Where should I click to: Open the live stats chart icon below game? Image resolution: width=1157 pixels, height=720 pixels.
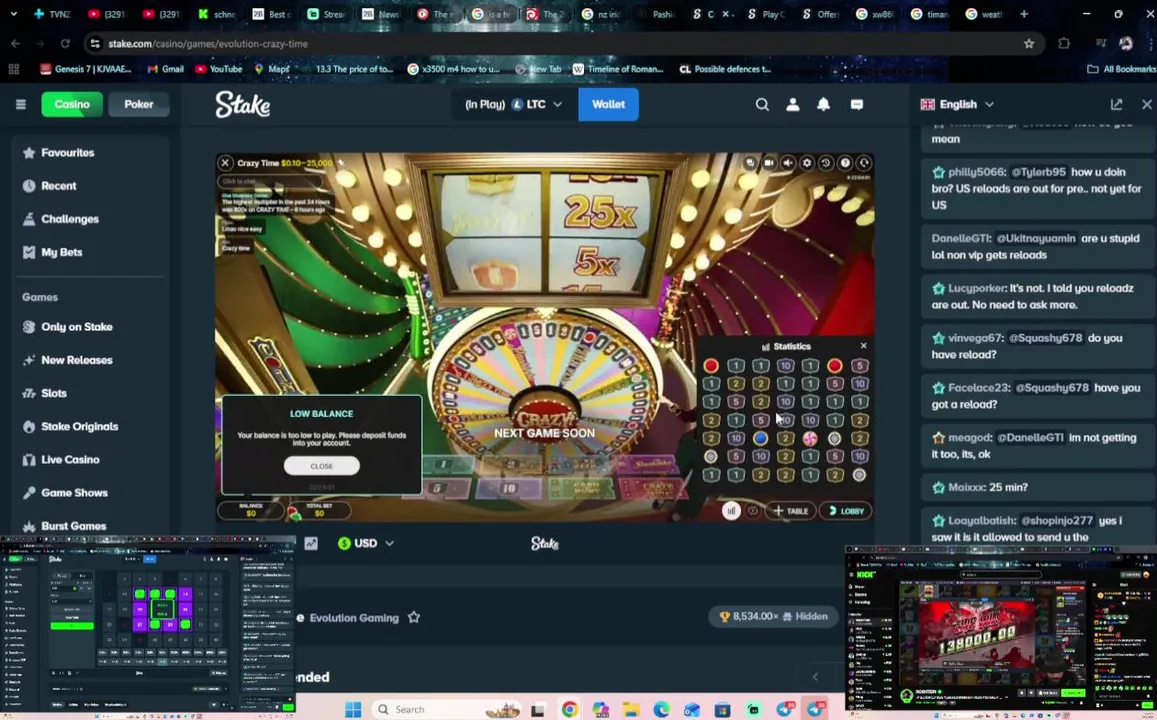(311, 543)
